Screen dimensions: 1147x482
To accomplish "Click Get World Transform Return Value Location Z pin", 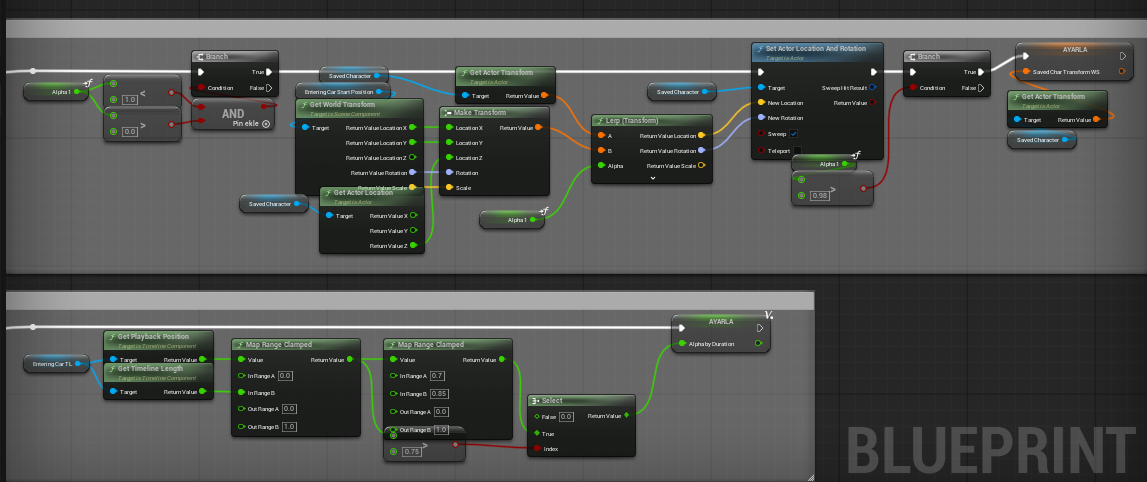I will [413, 157].
